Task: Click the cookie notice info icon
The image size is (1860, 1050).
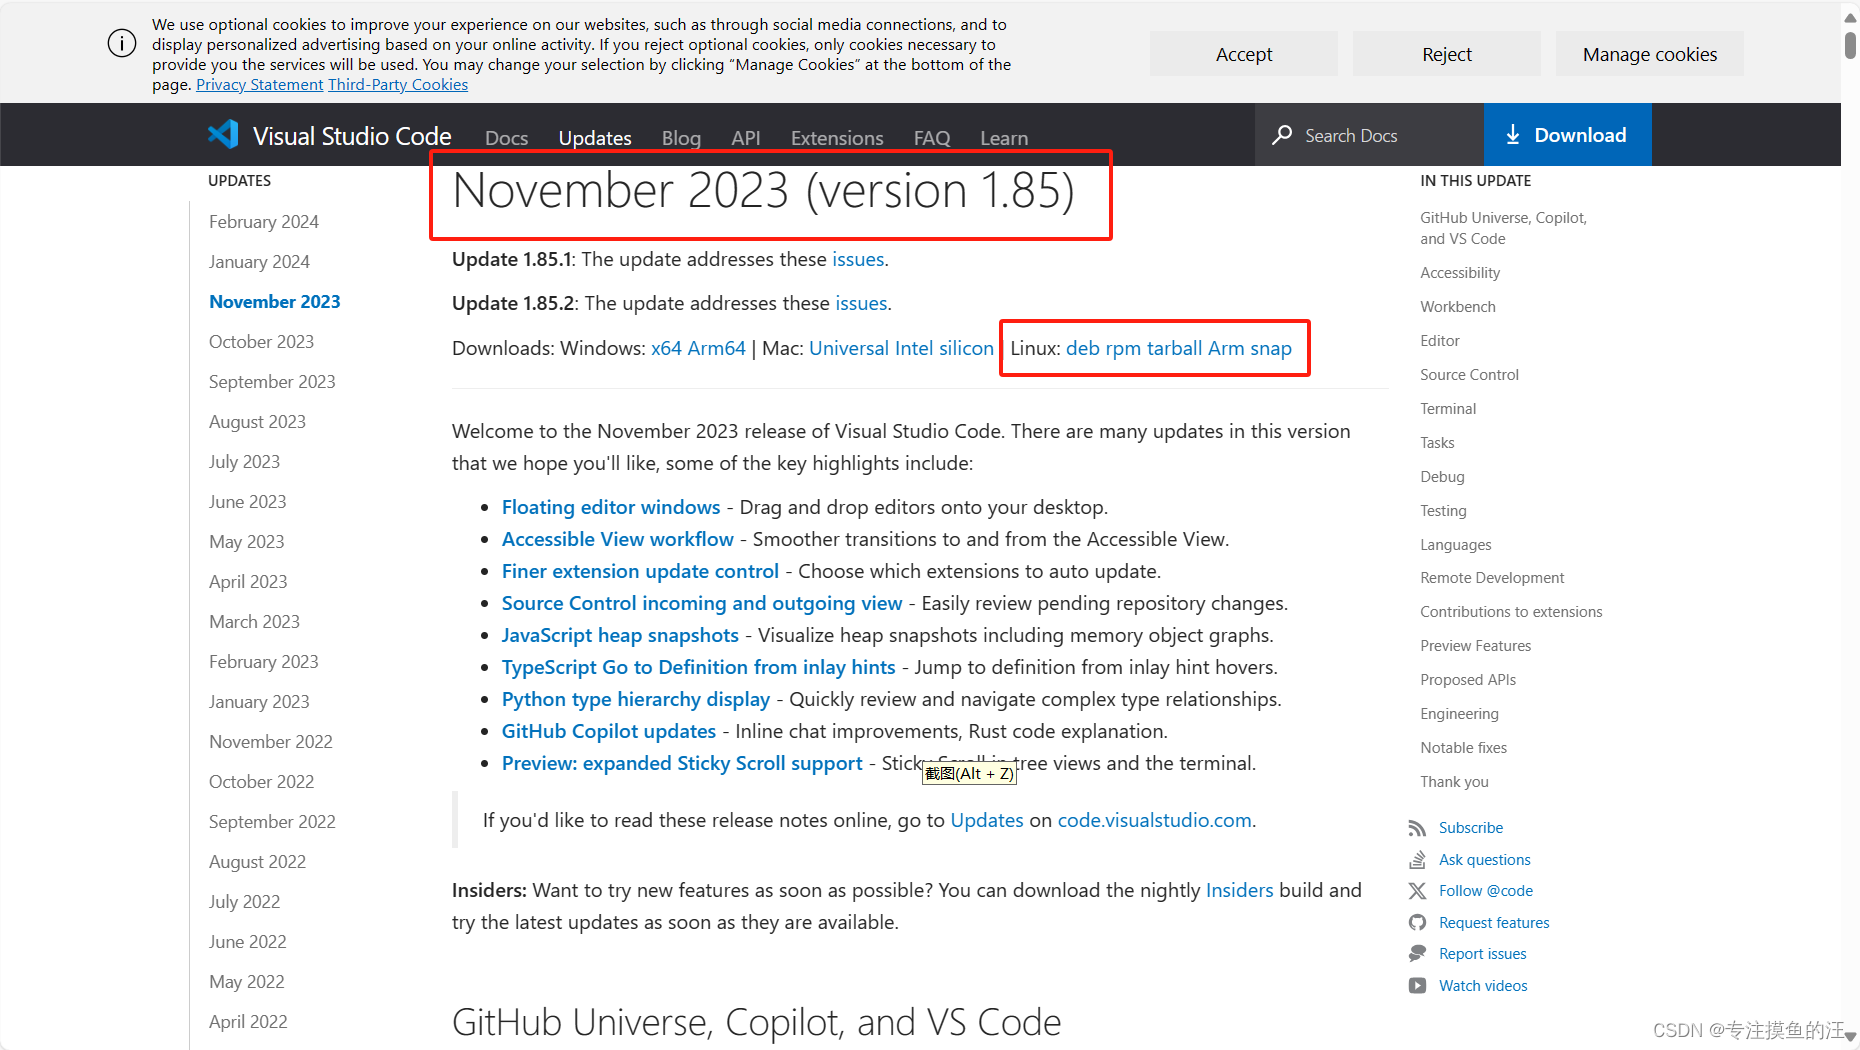Action: pos(122,43)
